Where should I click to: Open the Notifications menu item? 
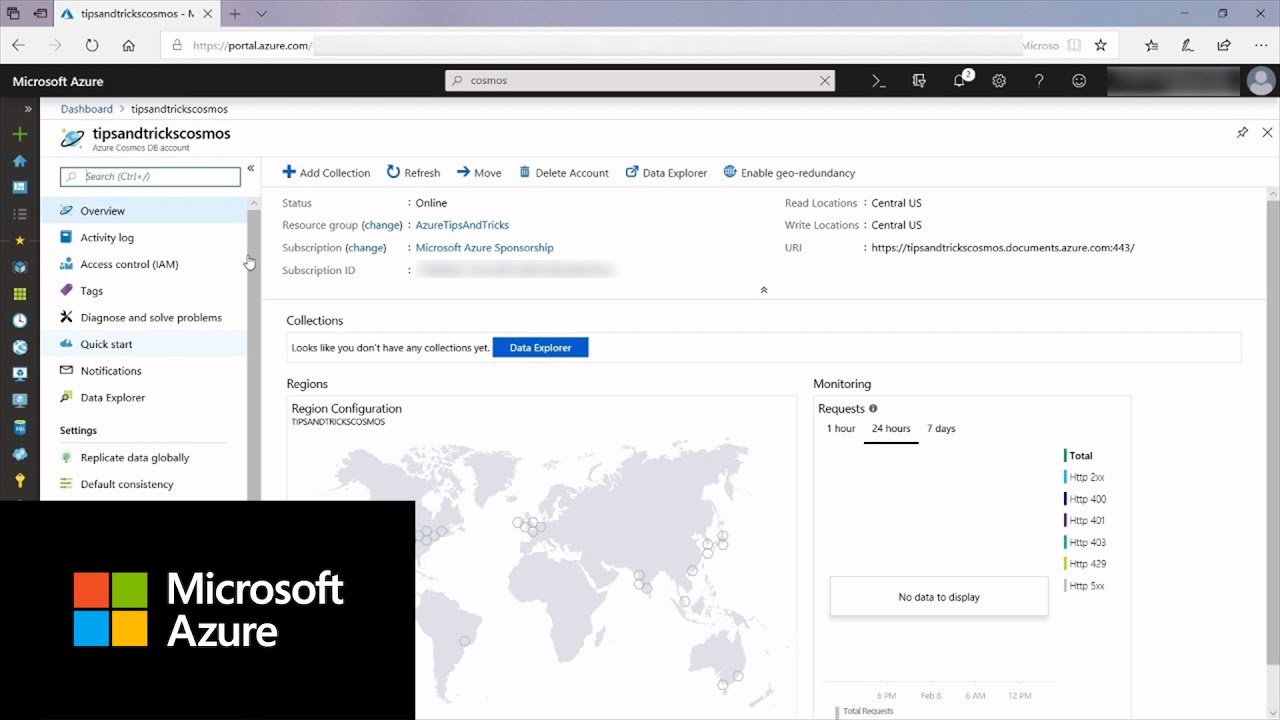click(x=143, y=371)
